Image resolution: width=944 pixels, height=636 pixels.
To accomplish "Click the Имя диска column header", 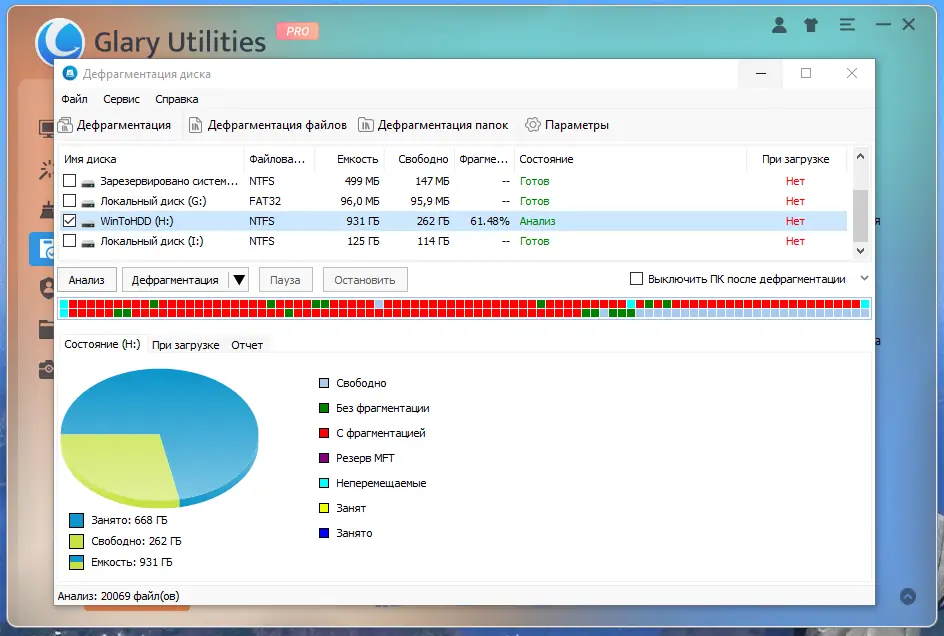I will click(x=151, y=159).
